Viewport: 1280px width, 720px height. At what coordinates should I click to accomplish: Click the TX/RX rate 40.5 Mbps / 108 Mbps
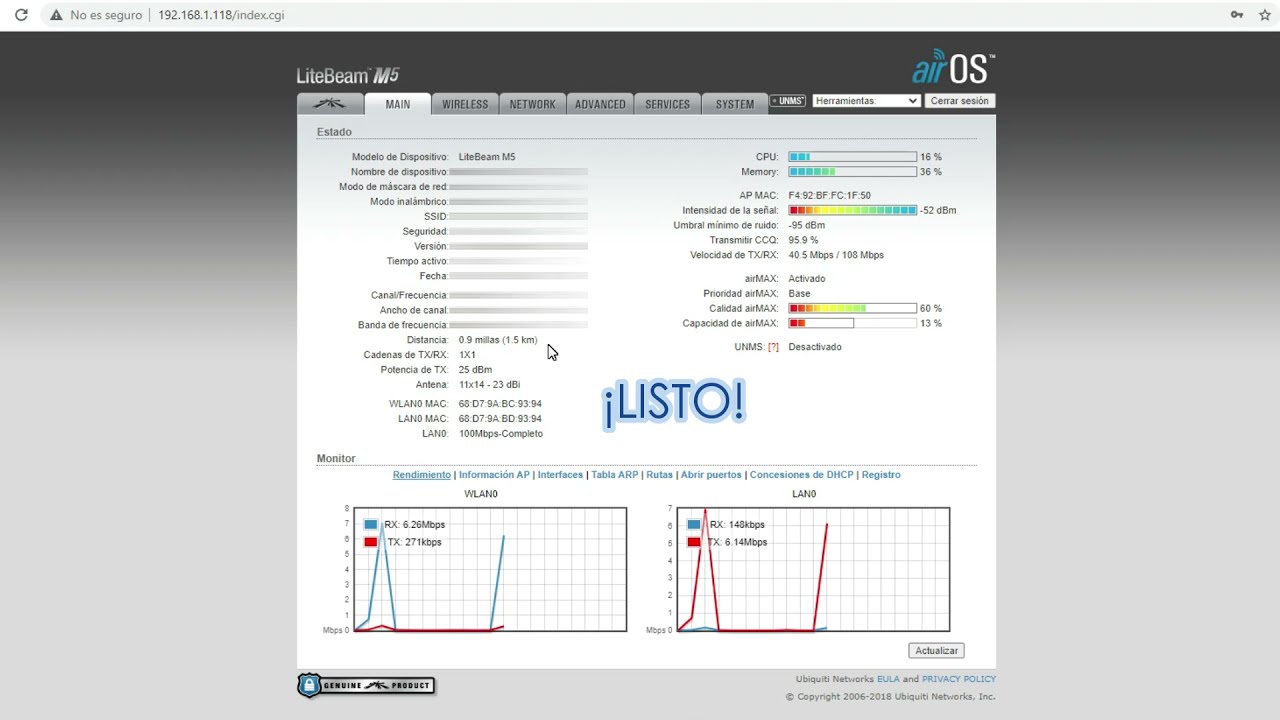tap(836, 255)
